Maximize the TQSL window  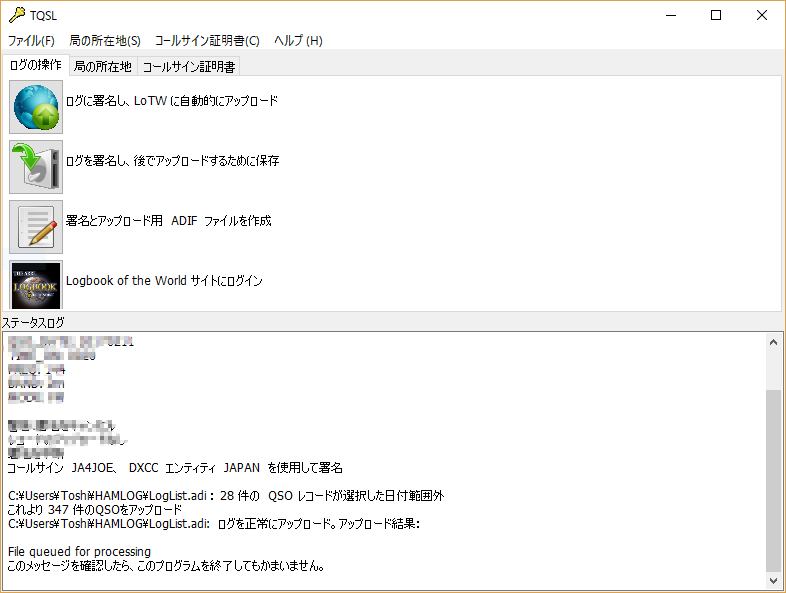716,16
